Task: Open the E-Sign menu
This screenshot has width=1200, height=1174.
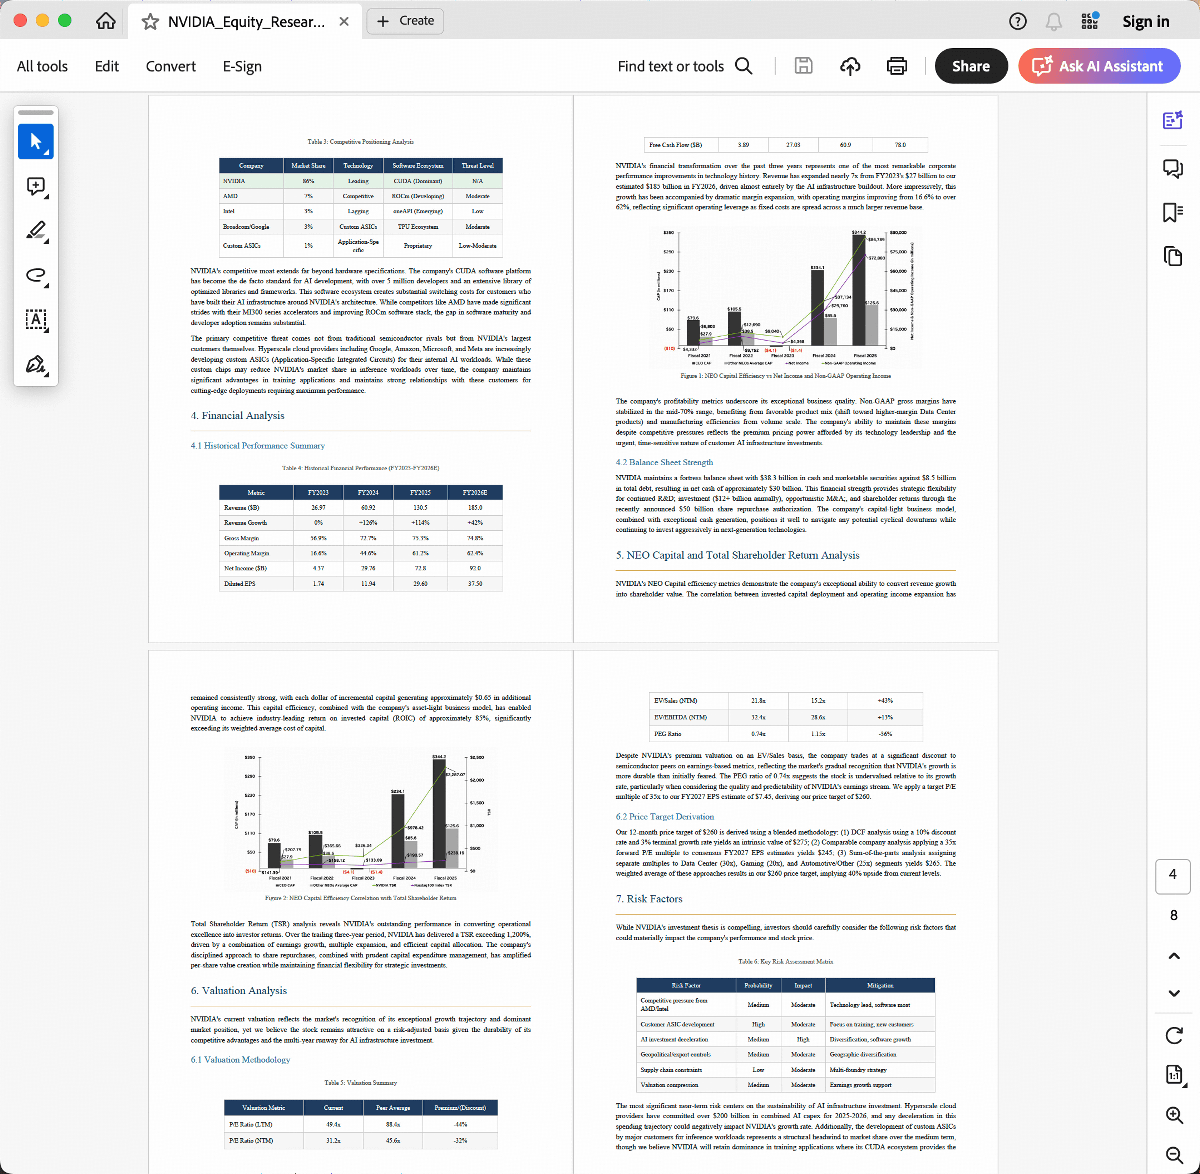Action: 242,66
